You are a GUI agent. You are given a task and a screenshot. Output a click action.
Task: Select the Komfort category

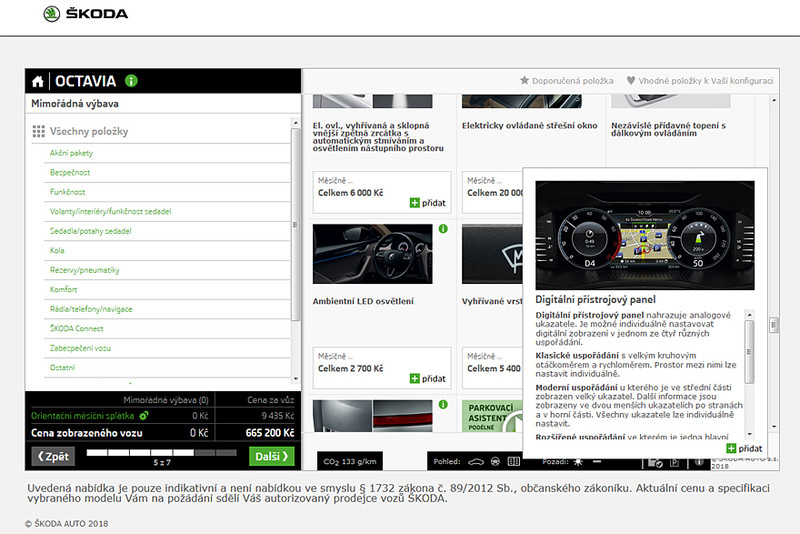pos(63,289)
